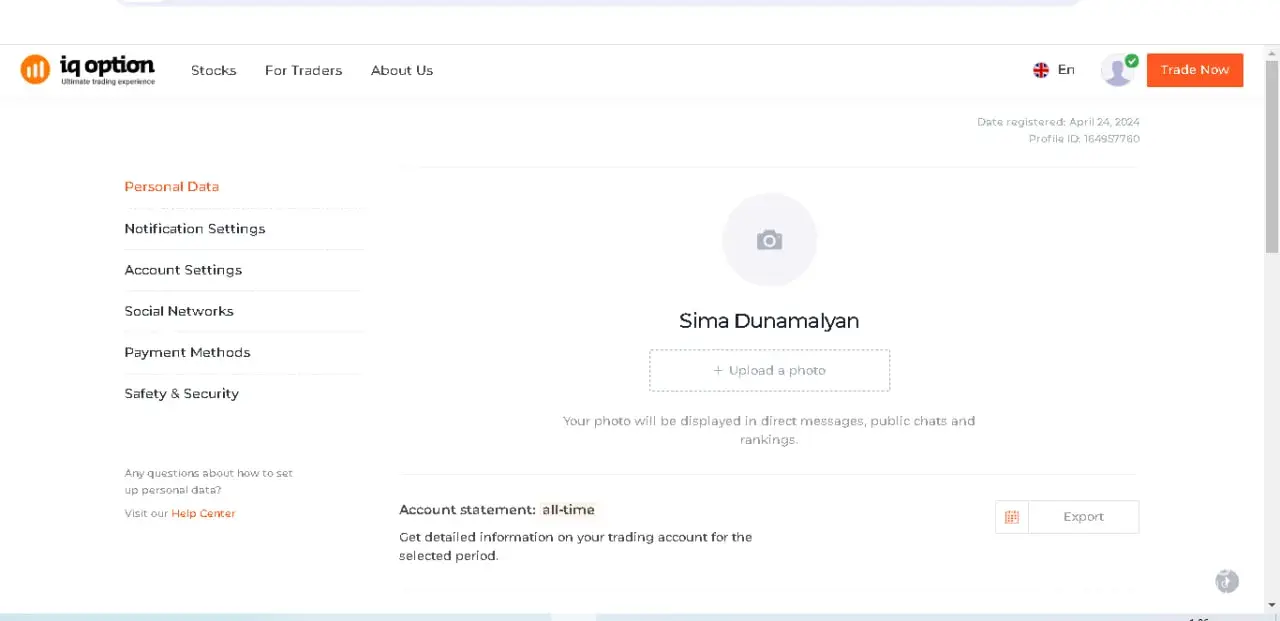Screen dimensions: 1280x621
Task: Open the Stocks menu
Action: [x=214, y=70]
